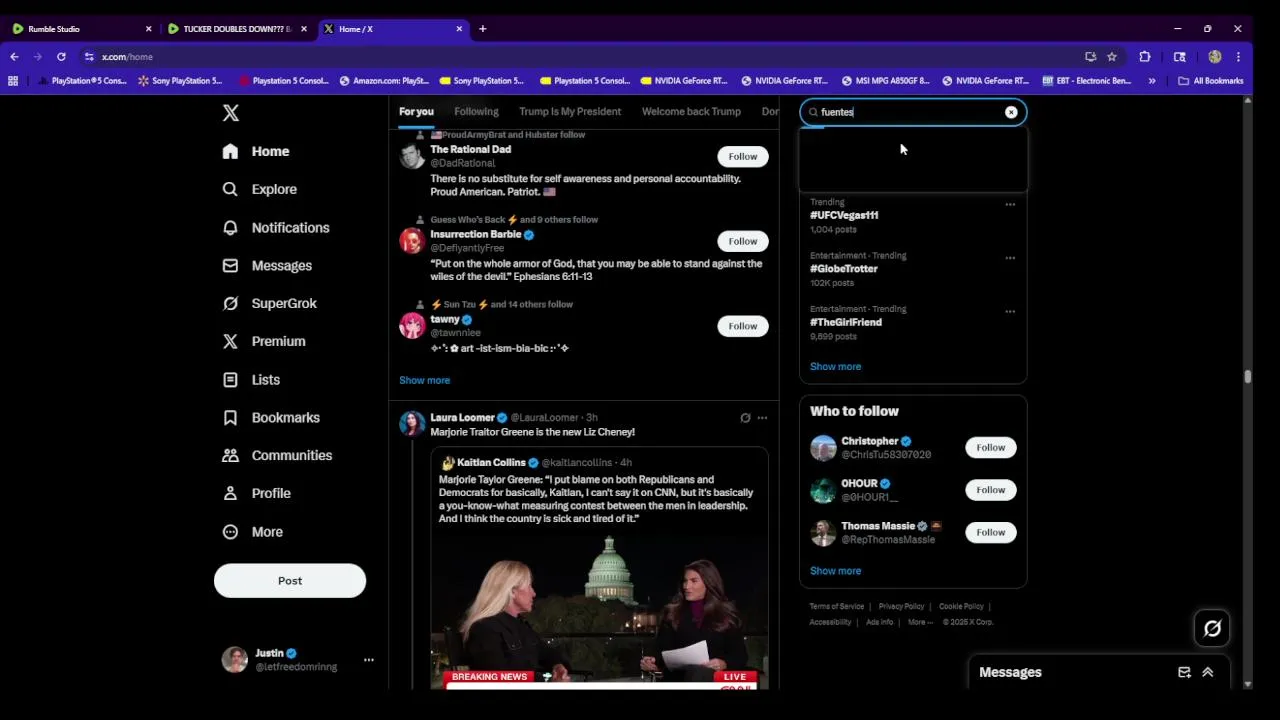The height and width of the screenshot is (720, 1280).
Task: Open new browser tab
Action: pos(482,29)
